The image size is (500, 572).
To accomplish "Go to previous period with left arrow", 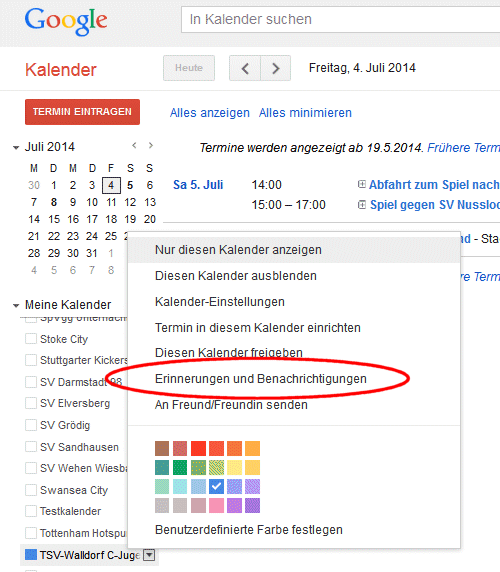I will click(x=245, y=68).
